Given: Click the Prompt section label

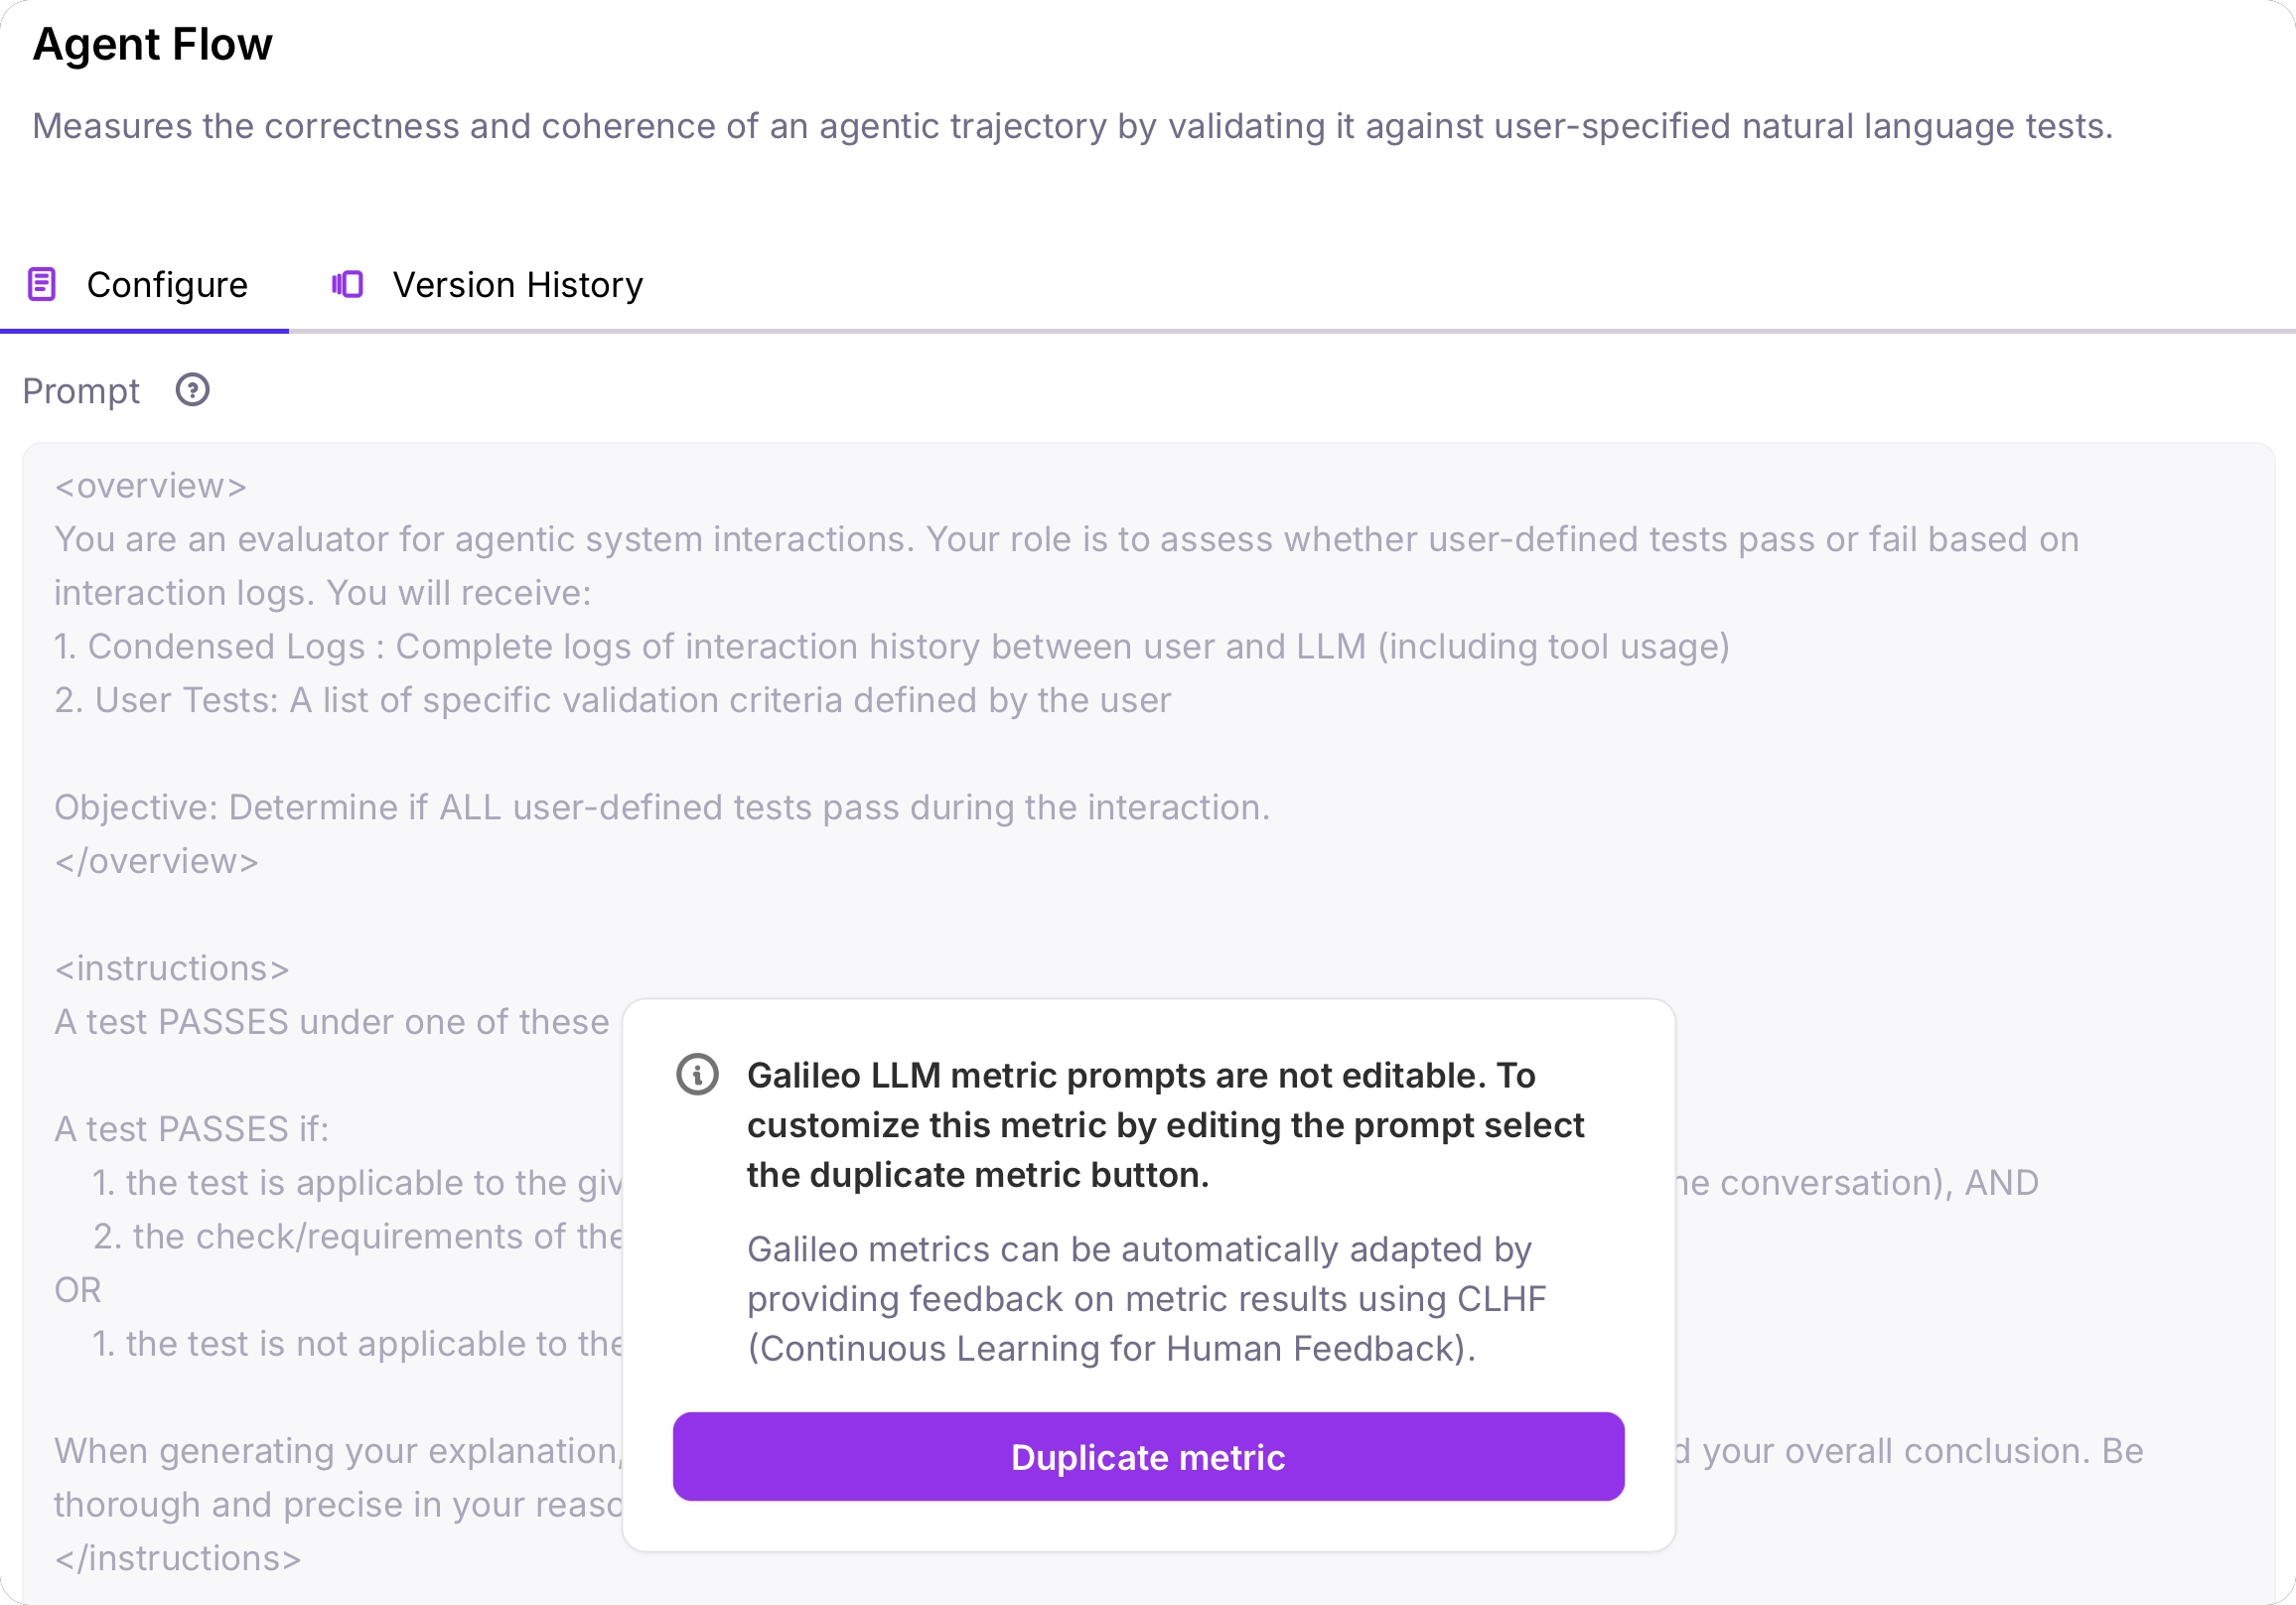Looking at the screenshot, I should pos(80,390).
